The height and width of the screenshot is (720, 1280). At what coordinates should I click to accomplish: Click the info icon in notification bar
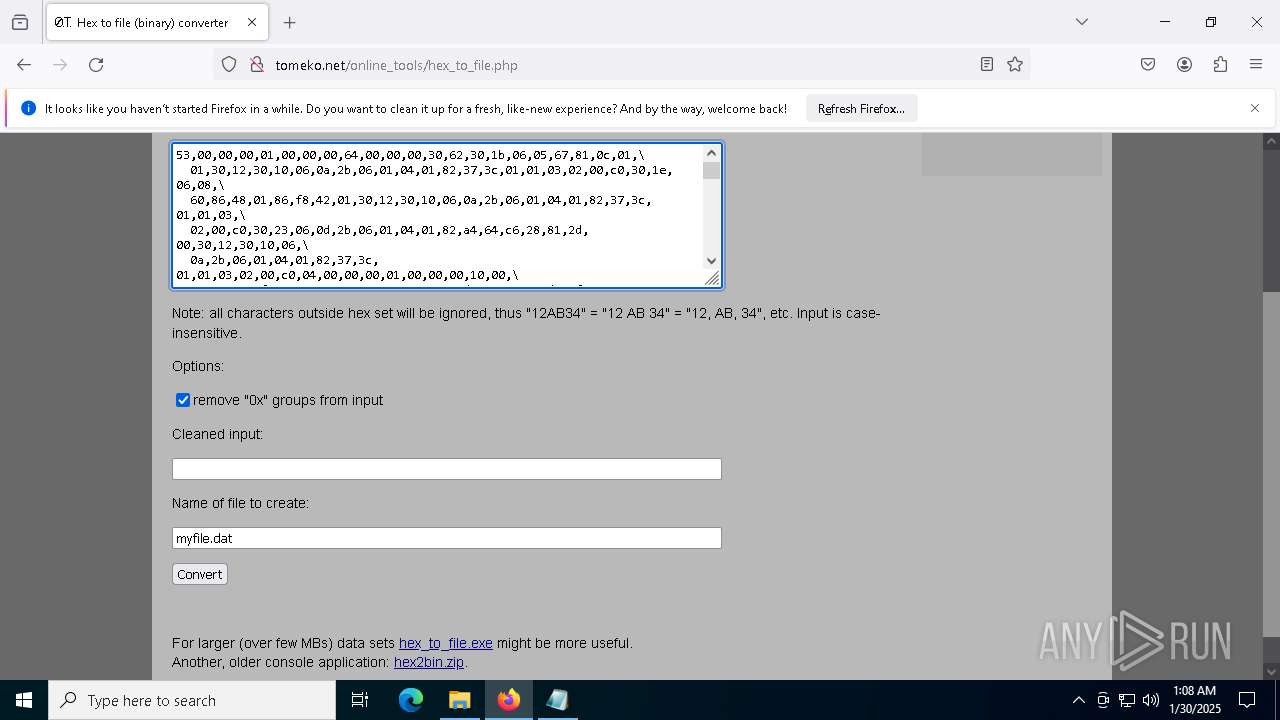[28, 108]
